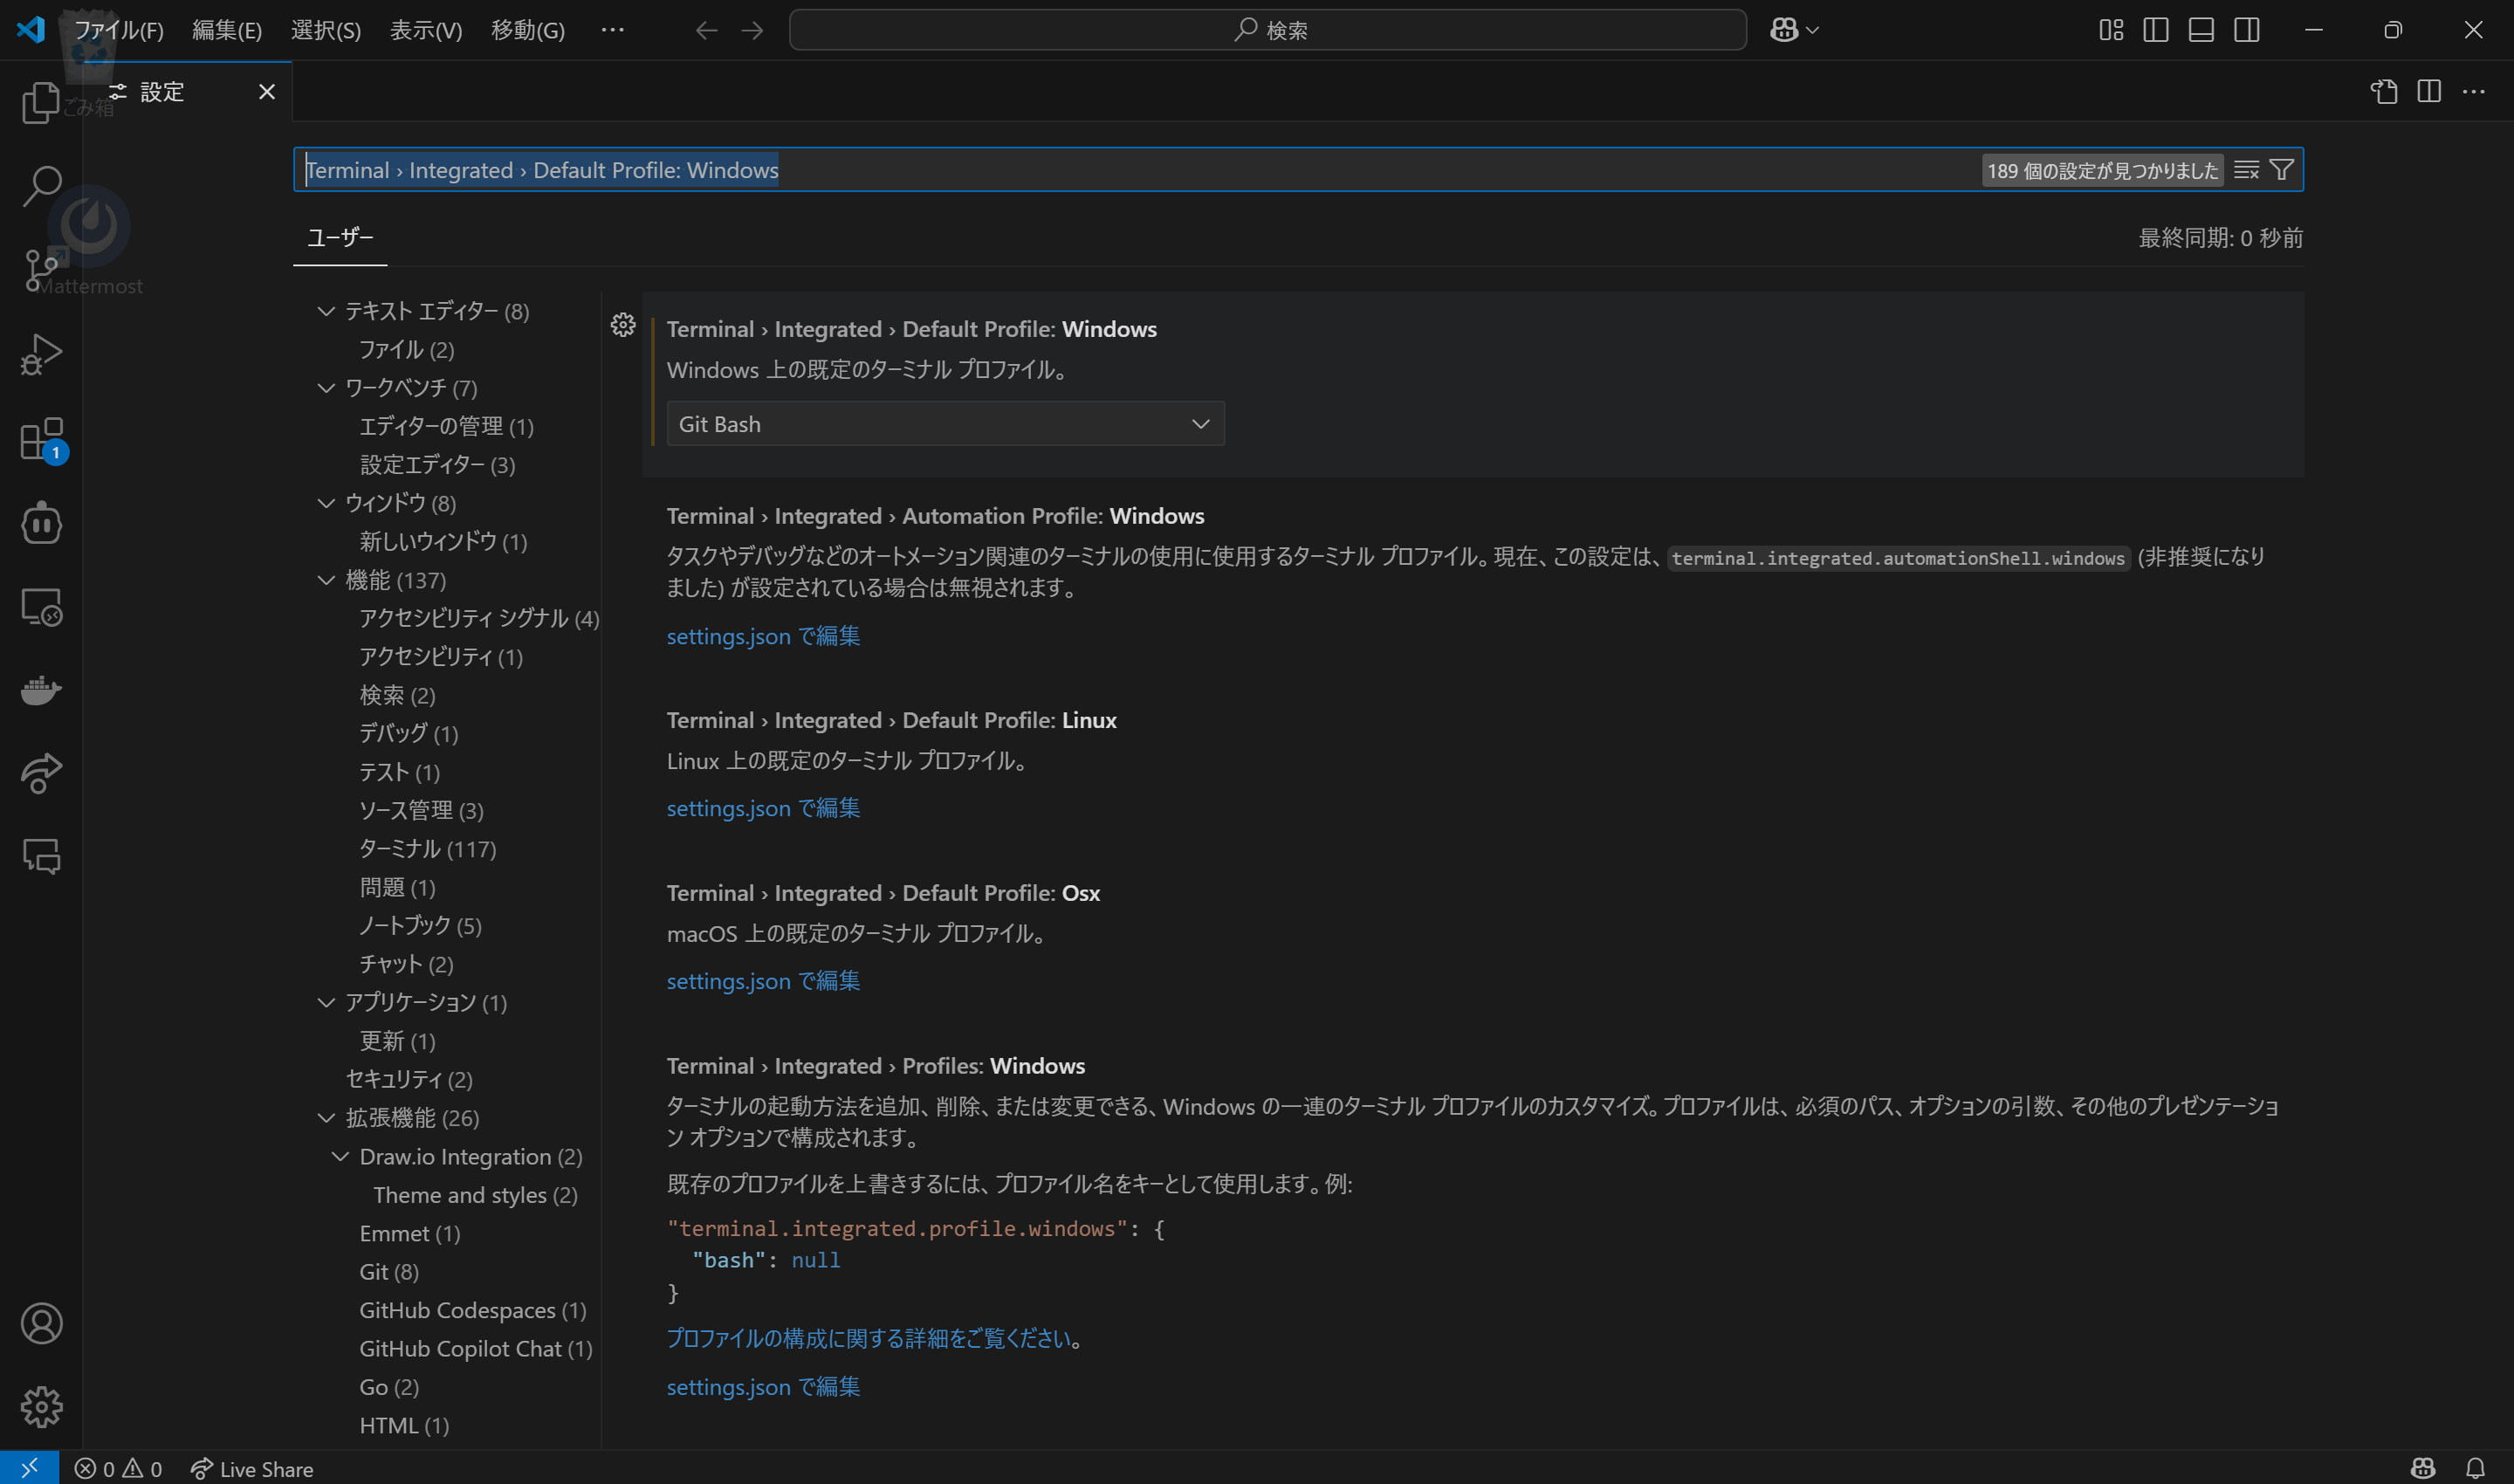Open the 表示(V) menu
Image resolution: width=2514 pixels, height=1484 pixels.
(x=425, y=30)
